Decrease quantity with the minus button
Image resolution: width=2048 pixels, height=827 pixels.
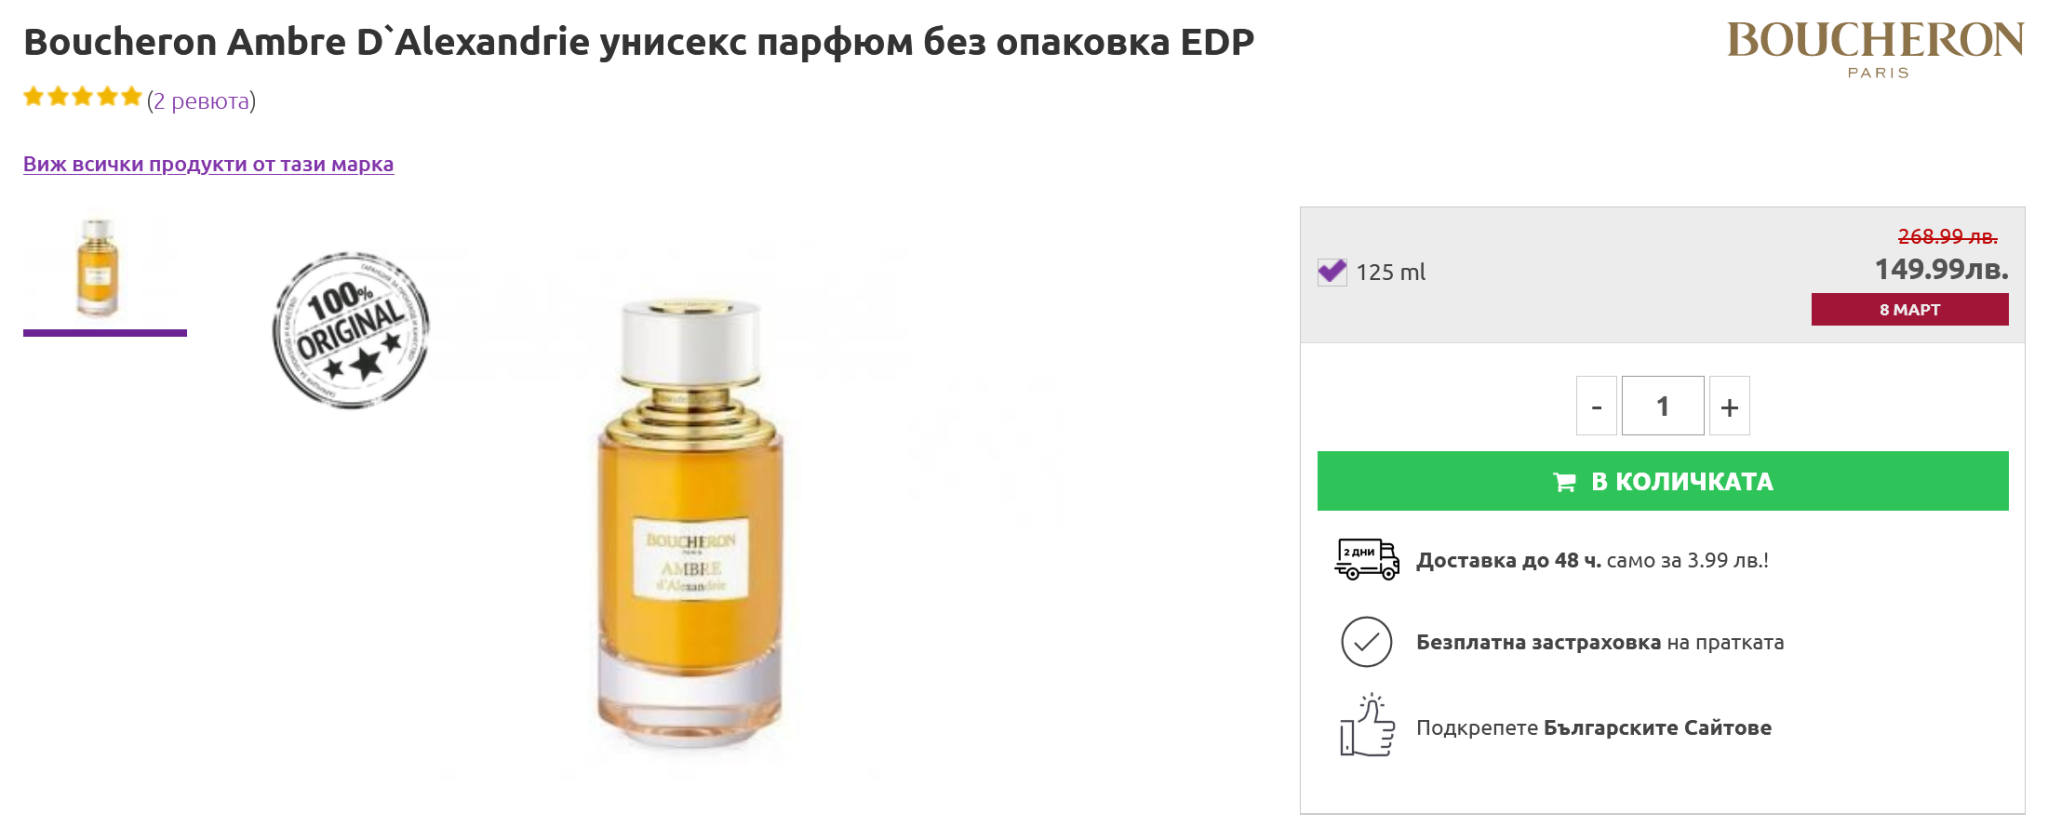point(1596,406)
